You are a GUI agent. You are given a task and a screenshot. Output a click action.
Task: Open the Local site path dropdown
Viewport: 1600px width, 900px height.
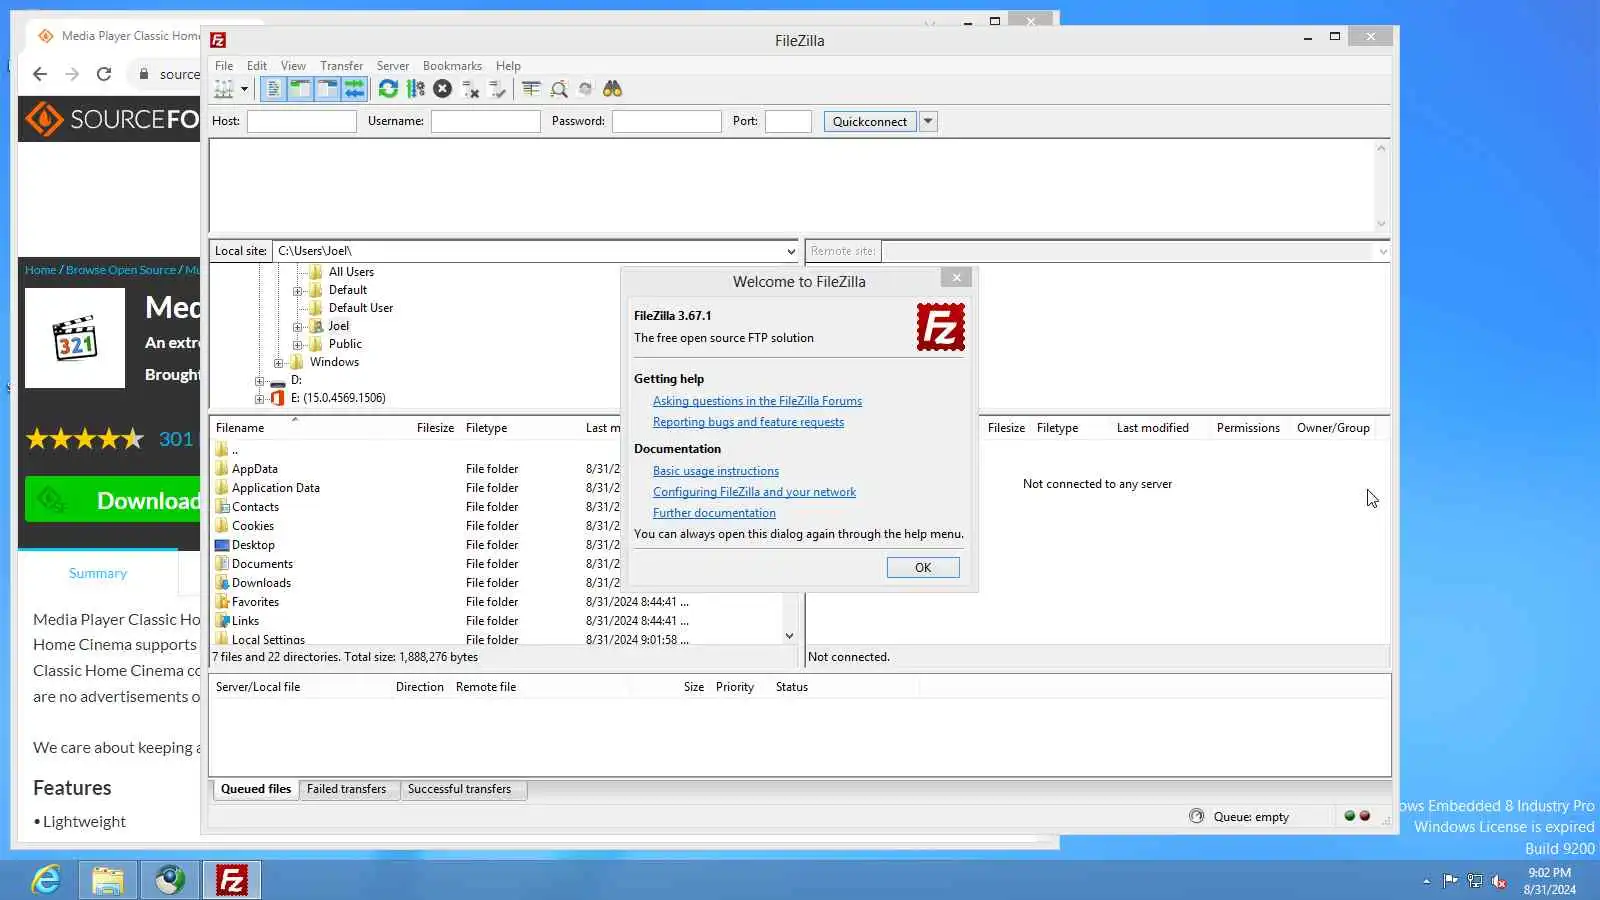tap(790, 251)
